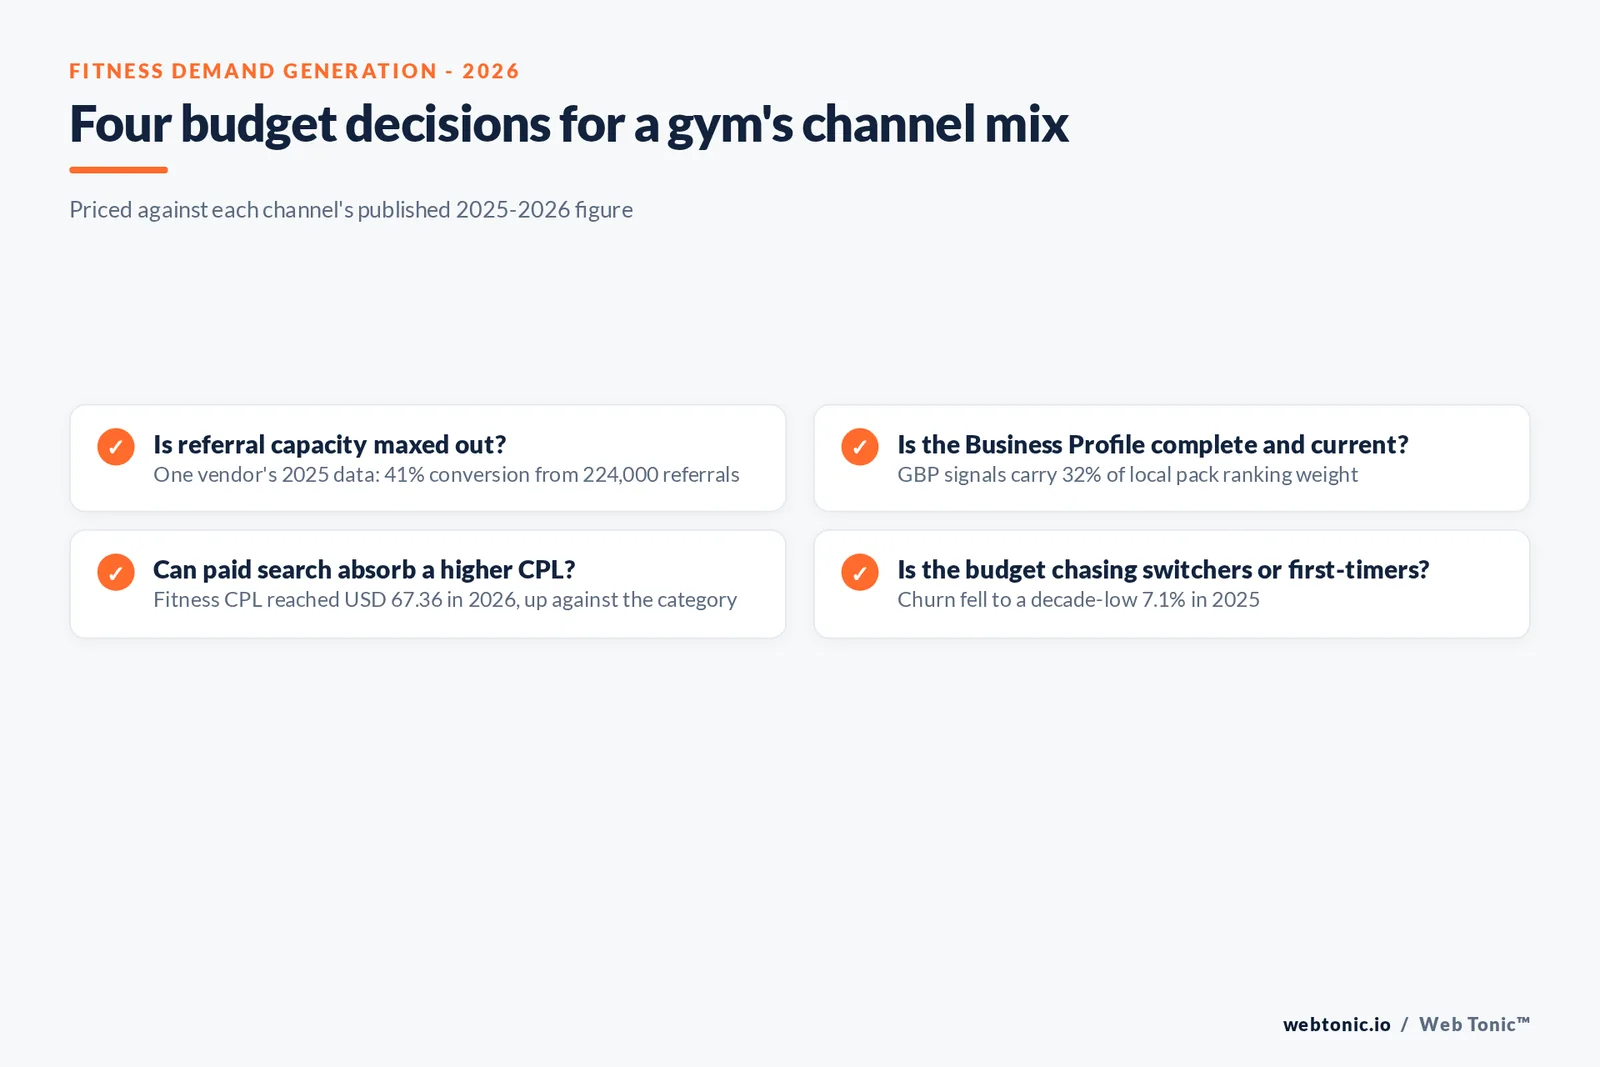
Task: Click the '41% conversion from 224,000 referrals' line
Action: 446,474
